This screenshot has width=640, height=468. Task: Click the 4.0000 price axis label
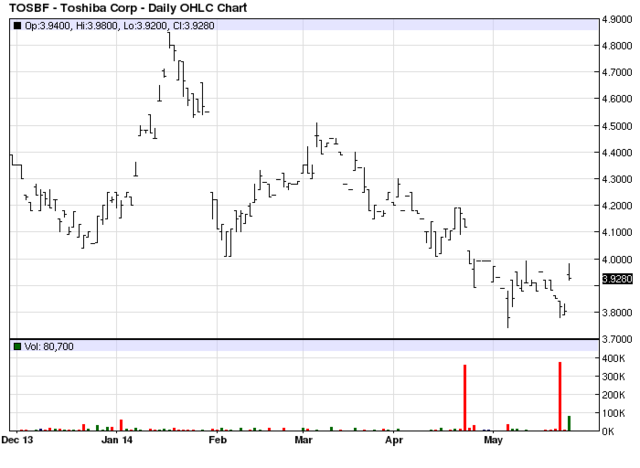[x=617, y=259]
